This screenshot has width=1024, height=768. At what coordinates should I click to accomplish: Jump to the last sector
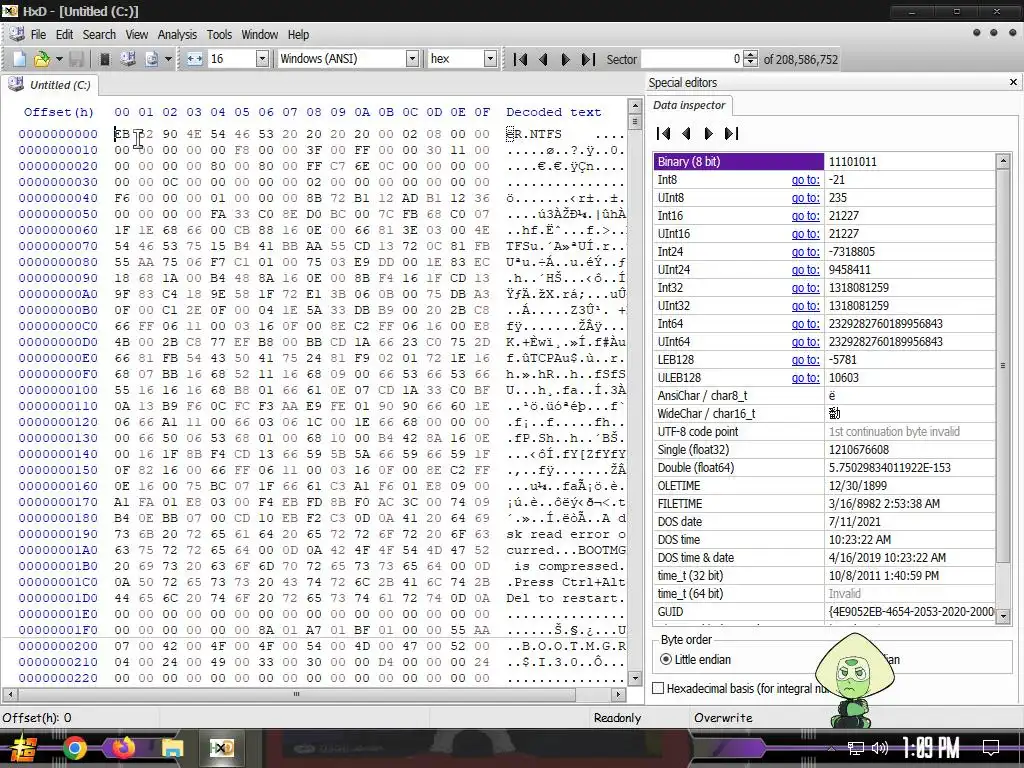click(x=588, y=59)
